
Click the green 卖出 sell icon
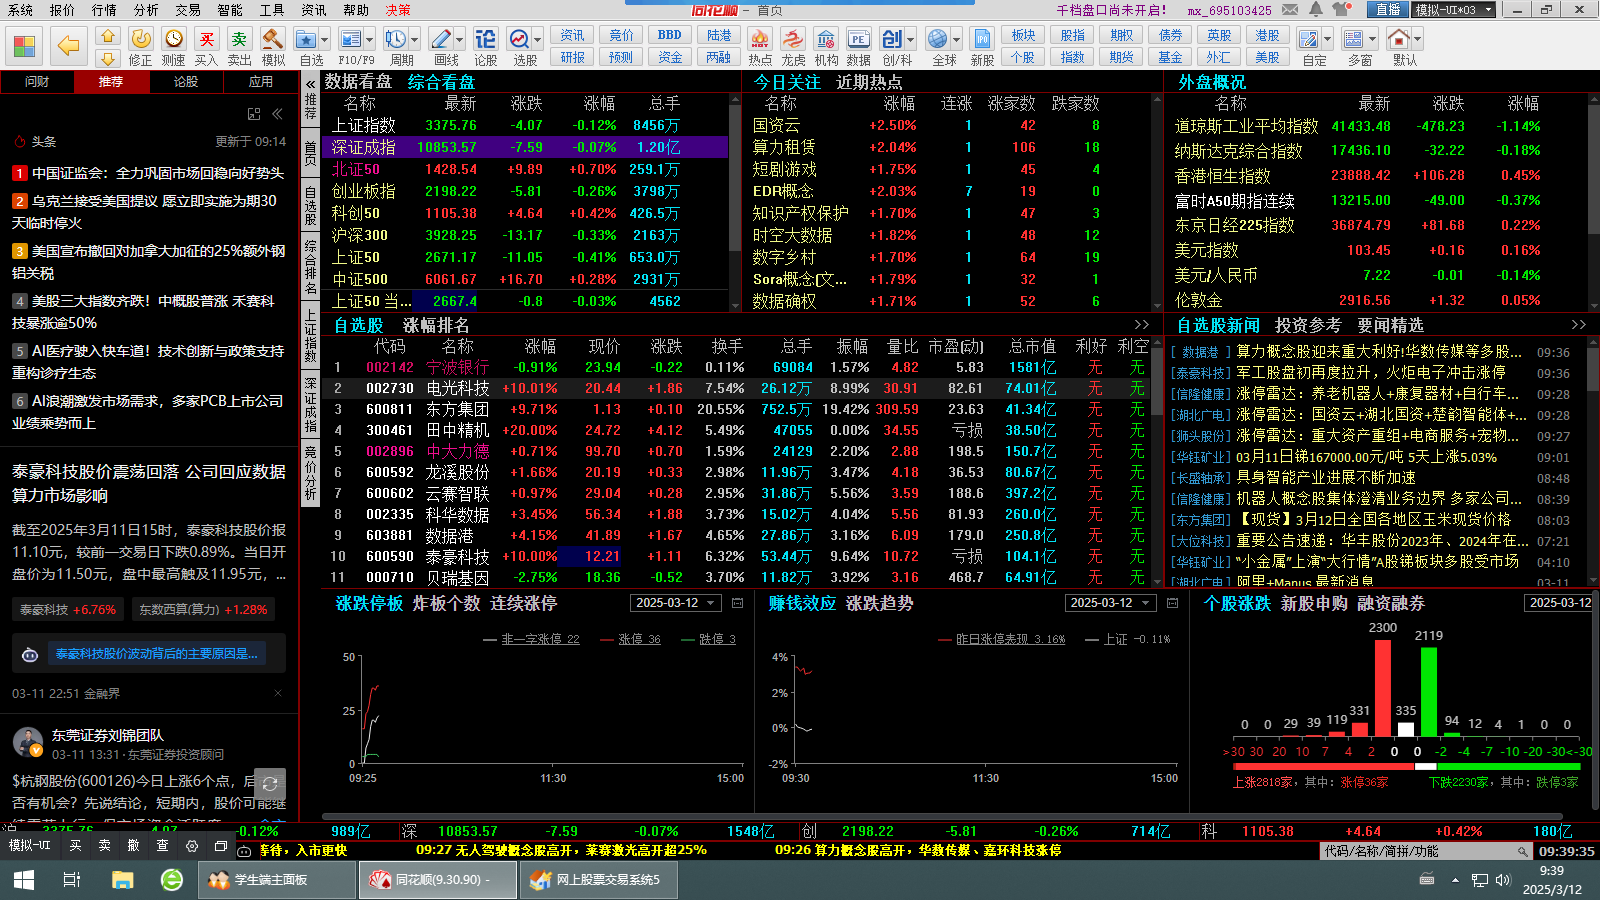(x=239, y=46)
